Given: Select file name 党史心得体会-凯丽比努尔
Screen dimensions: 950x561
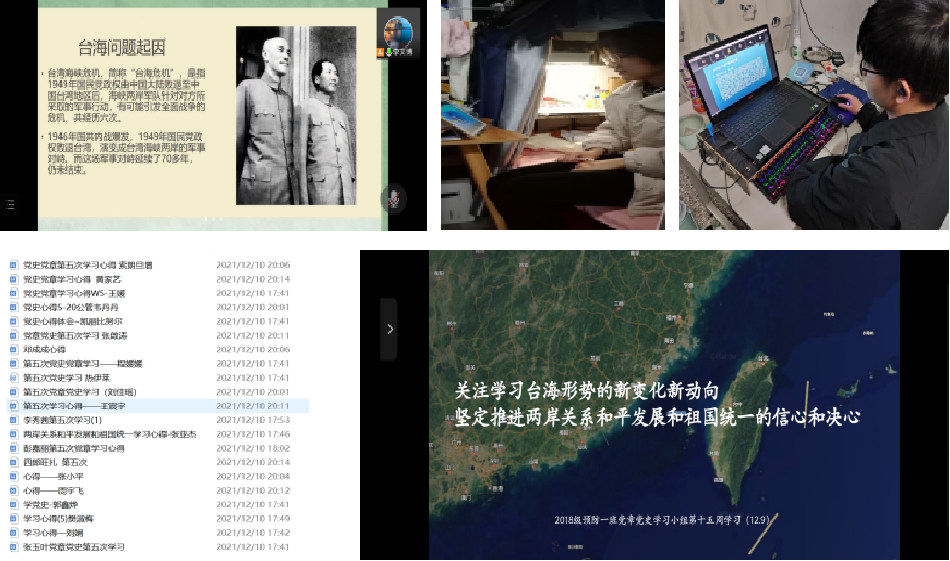Looking at the screenshot, I should [x=73, y=321].
